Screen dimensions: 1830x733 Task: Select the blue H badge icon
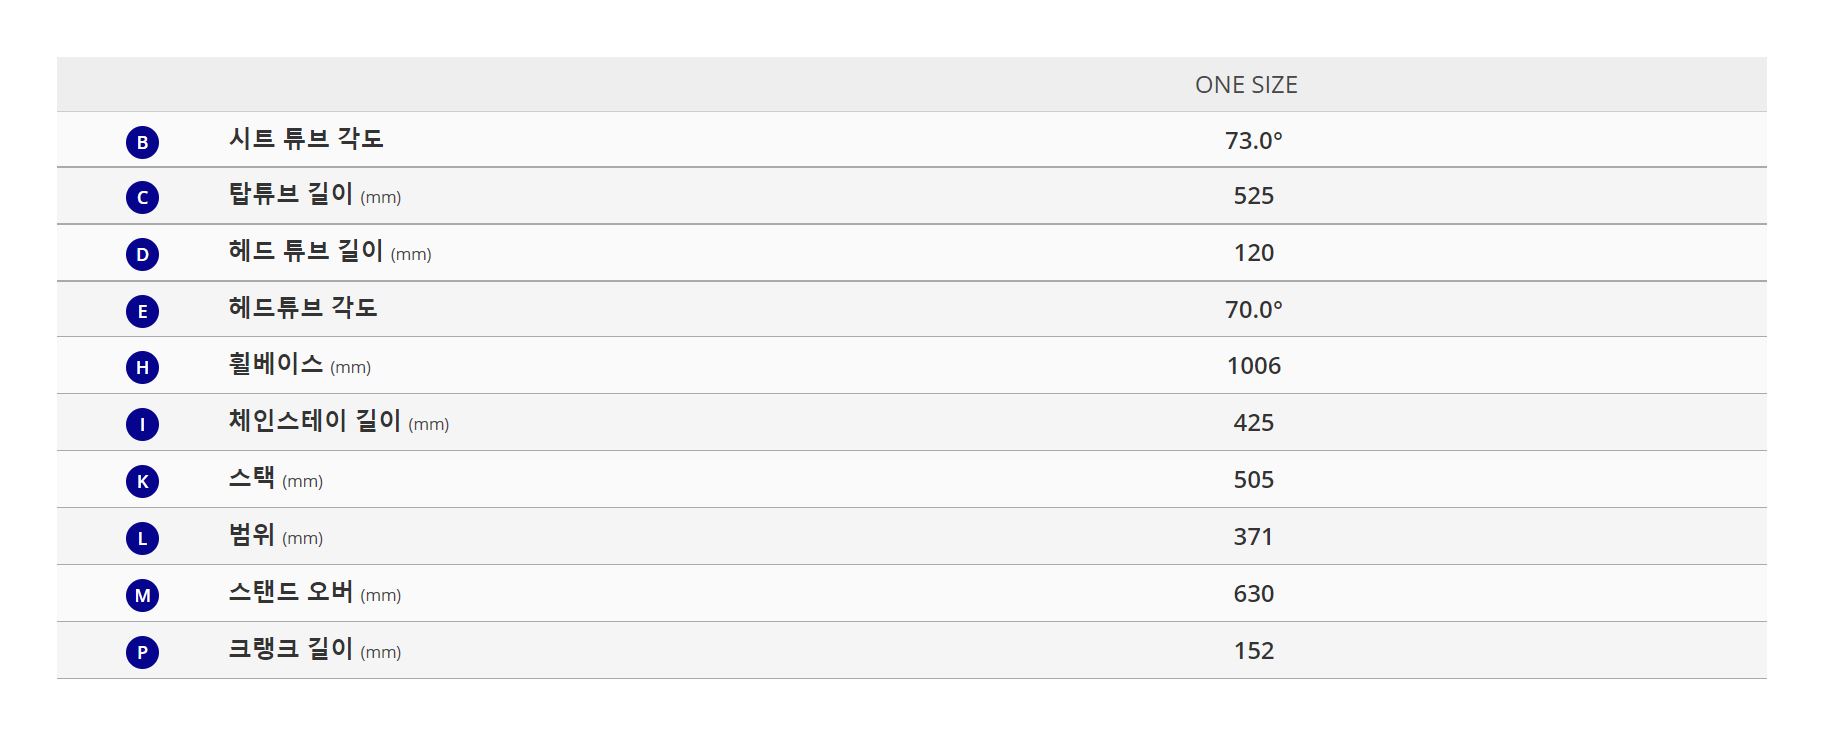[x=142, y=367]
